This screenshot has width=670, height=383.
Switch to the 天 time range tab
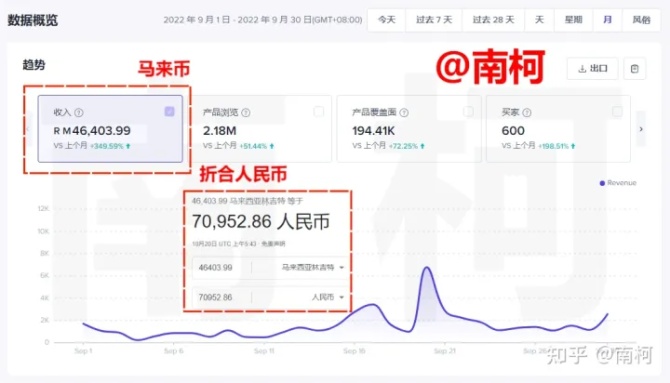tap(539, 20)
